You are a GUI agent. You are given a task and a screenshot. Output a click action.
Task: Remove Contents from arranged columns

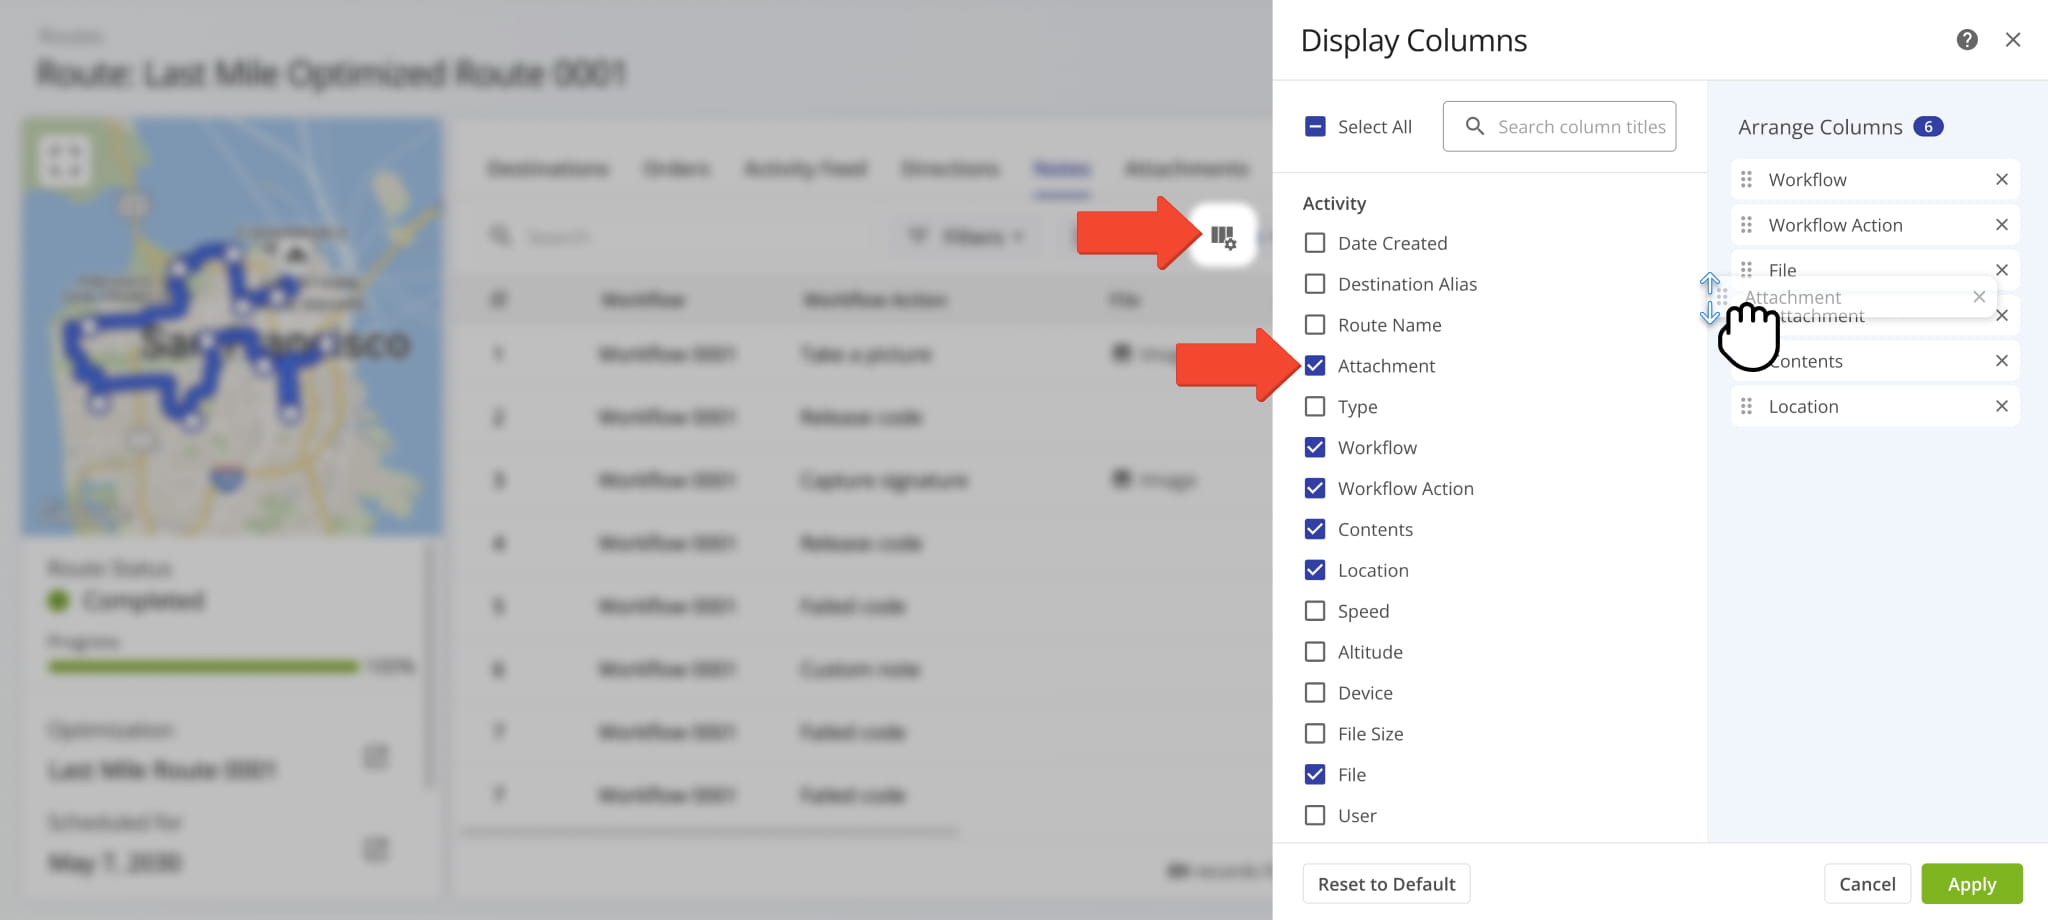(2001, 361)
